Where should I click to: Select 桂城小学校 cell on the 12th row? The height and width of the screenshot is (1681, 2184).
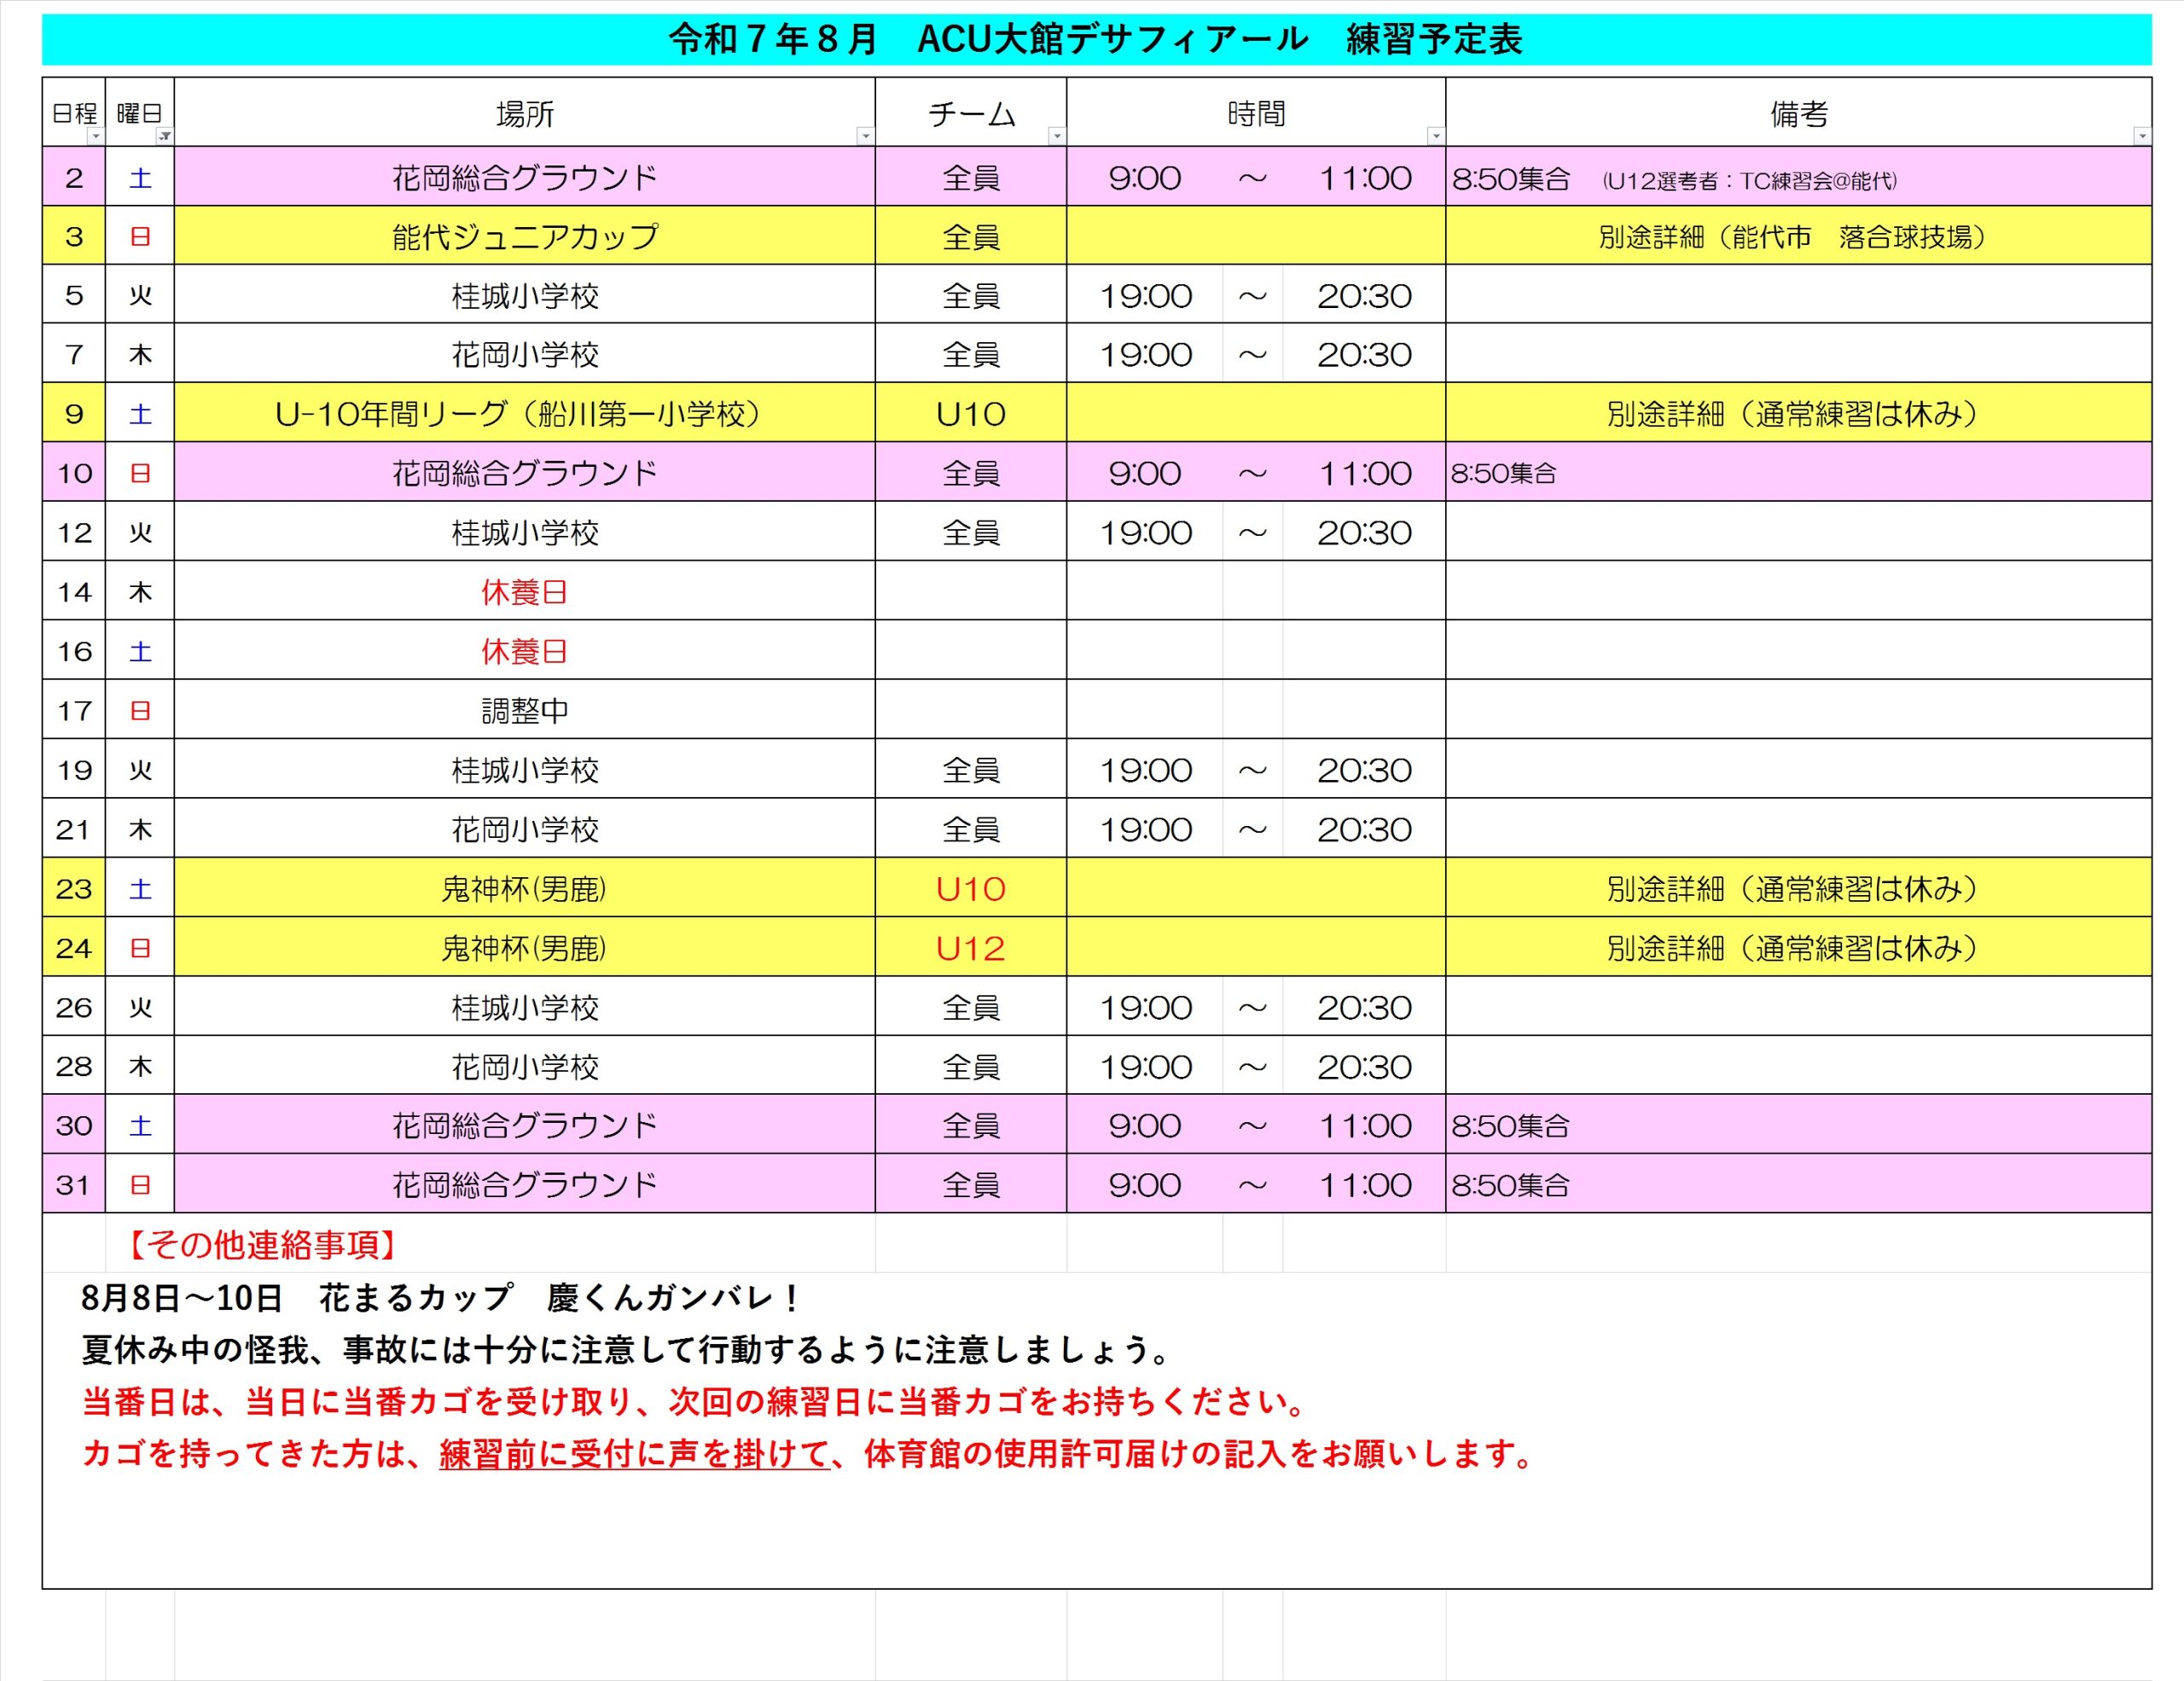525,532
